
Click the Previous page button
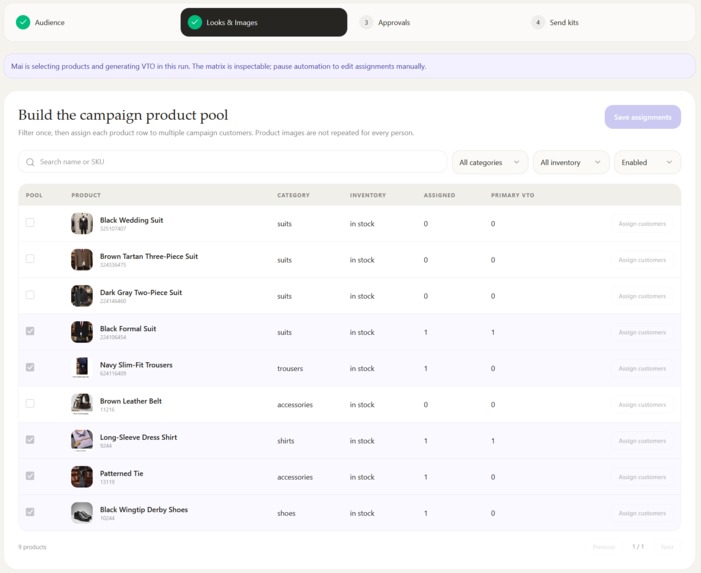pos(604,547)
